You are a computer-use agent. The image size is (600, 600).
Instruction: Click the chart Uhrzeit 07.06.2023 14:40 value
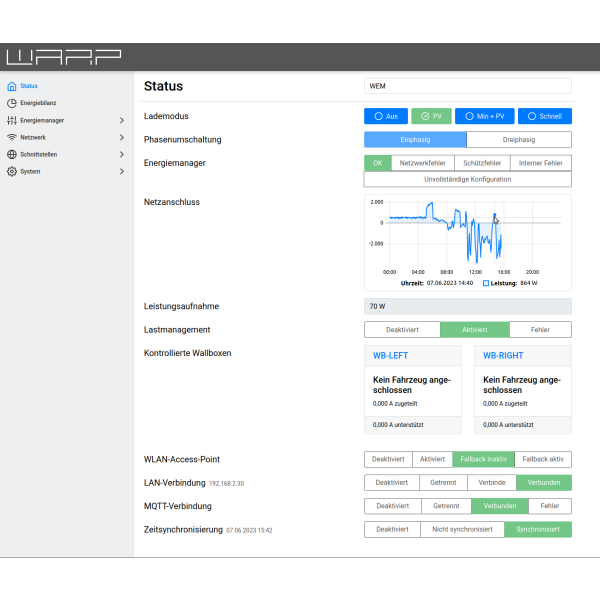pyautogui.click(x=450, y=283)
